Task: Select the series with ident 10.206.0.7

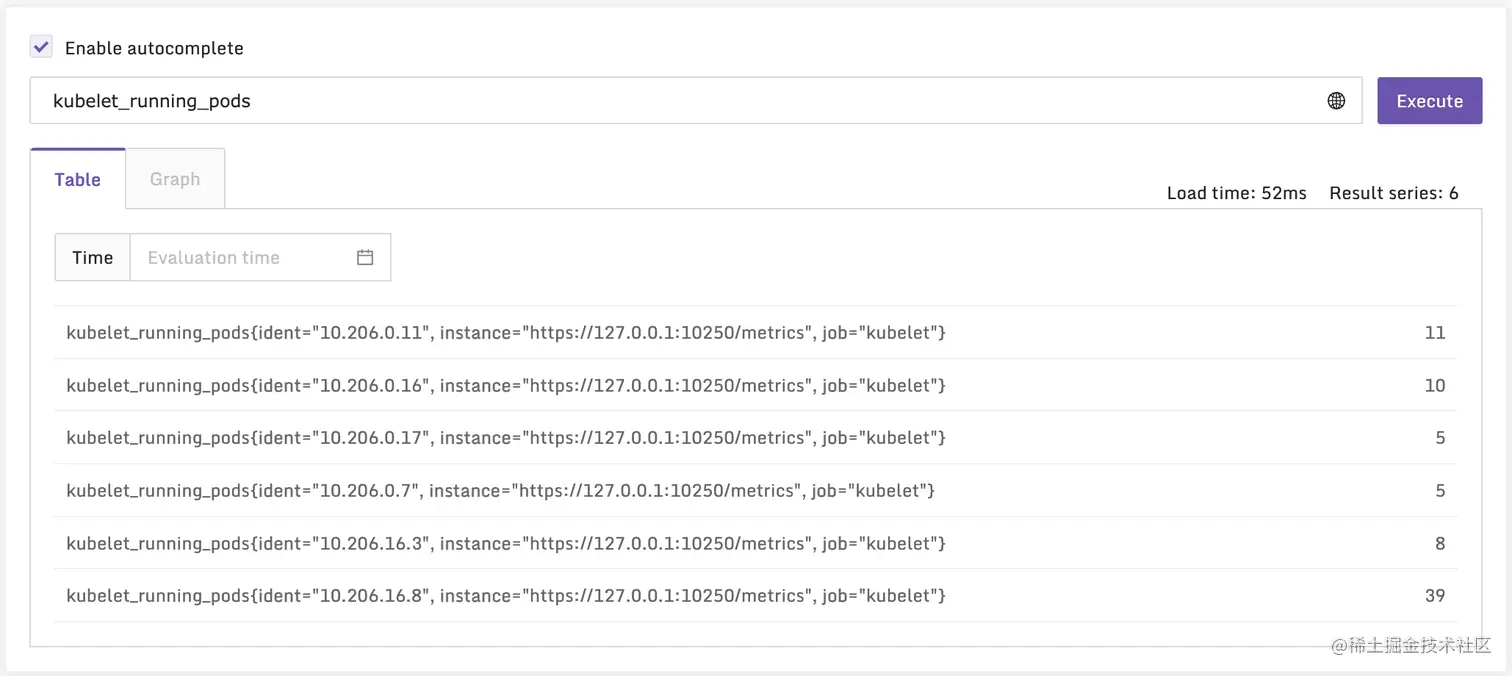Action: tap(500, 490)
